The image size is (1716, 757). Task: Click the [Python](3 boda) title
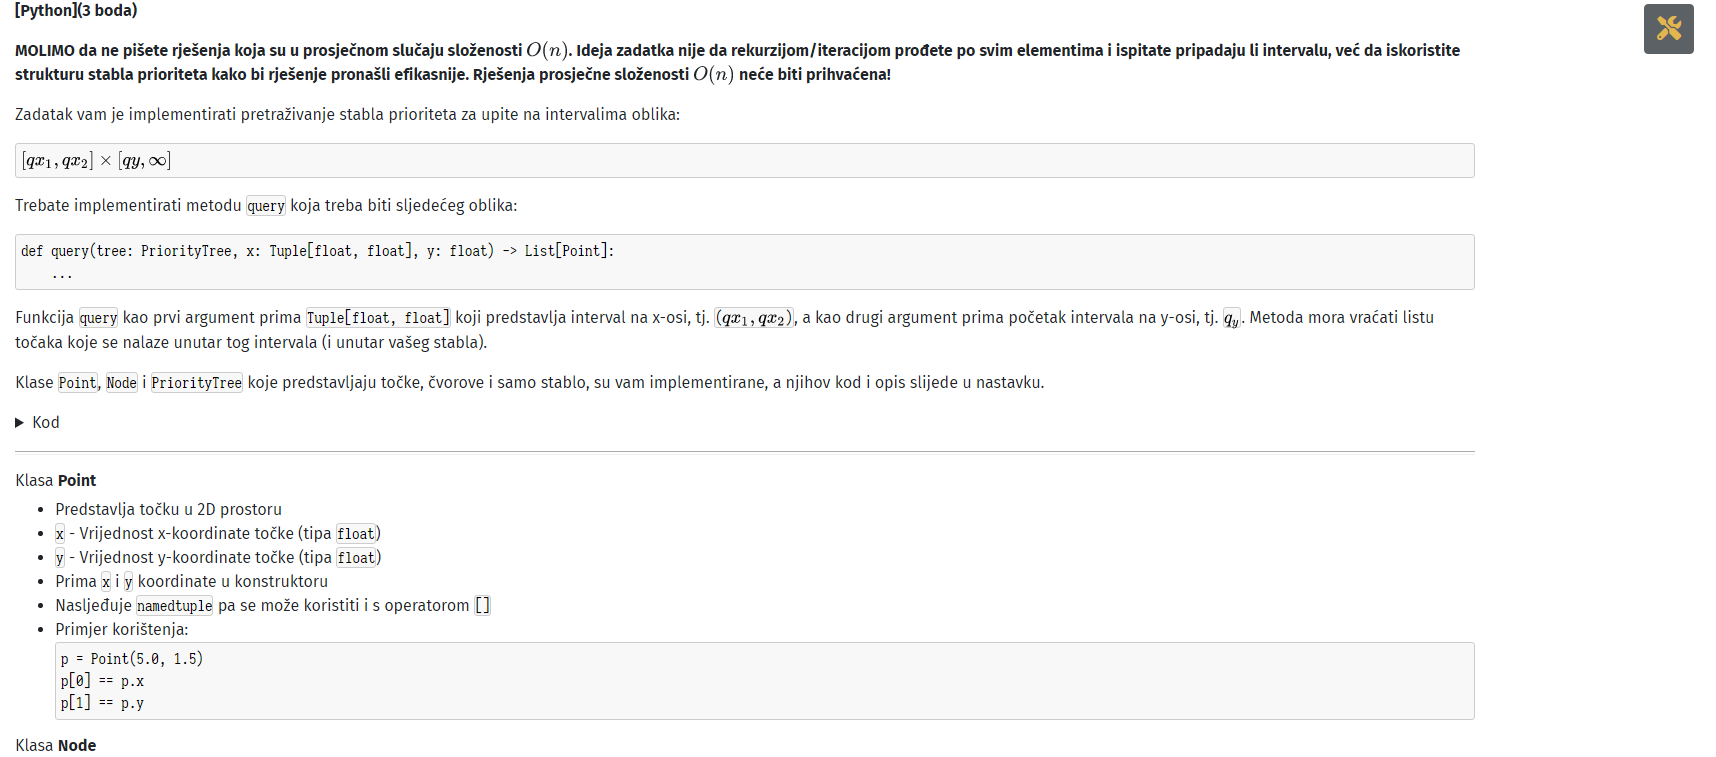pyautogui.click(x=76, y=11)
